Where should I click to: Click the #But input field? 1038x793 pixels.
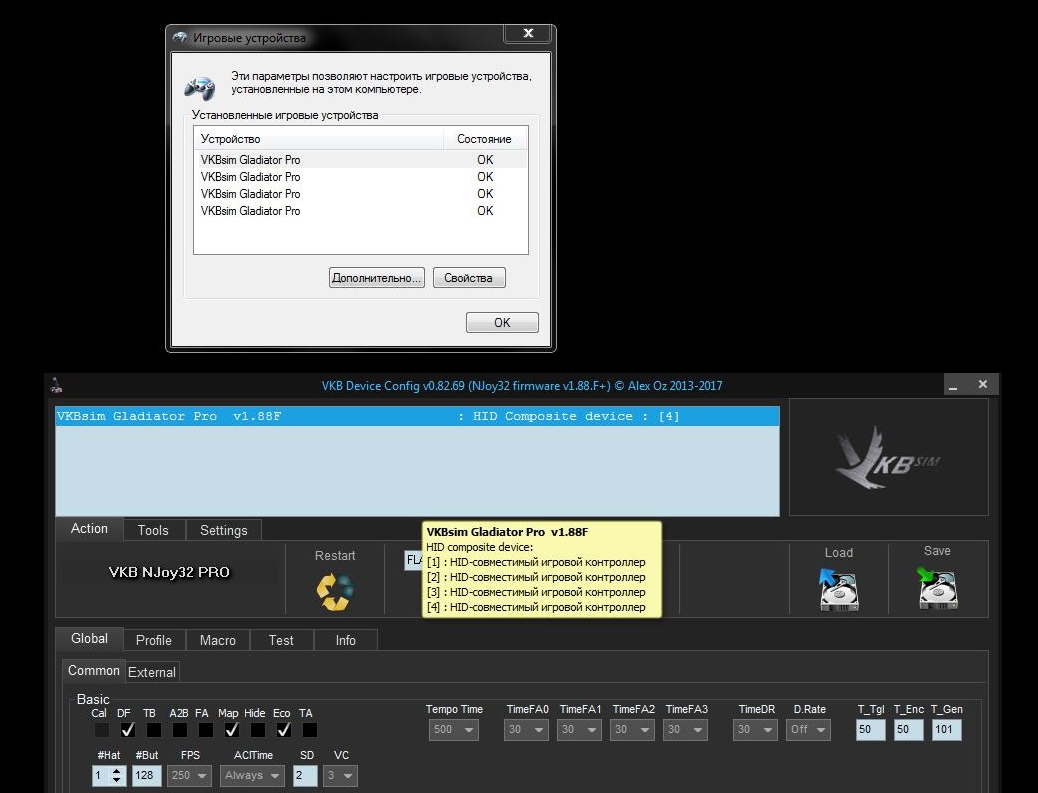pos(147,775)
